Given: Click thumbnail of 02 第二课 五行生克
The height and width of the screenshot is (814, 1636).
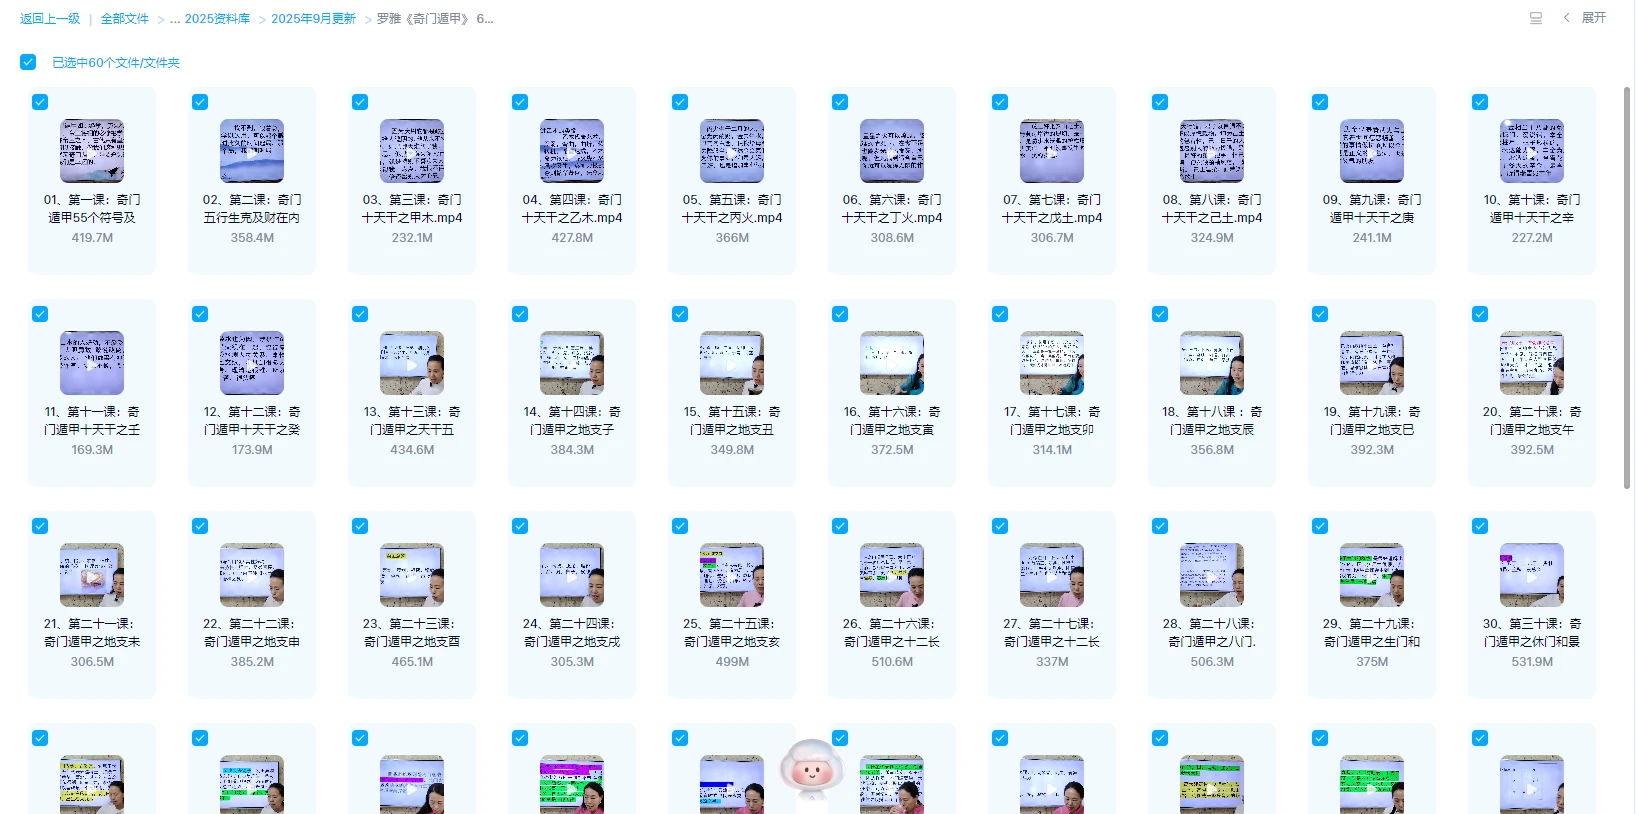Looking at the screenshot, I should pos(252,151).
